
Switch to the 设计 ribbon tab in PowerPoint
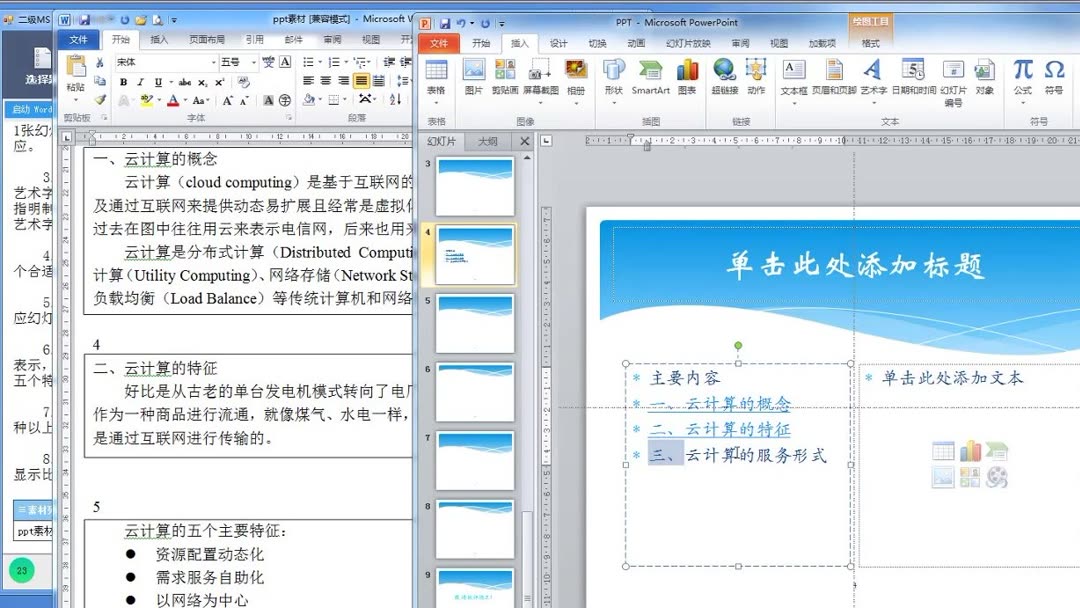coord(558,43)
